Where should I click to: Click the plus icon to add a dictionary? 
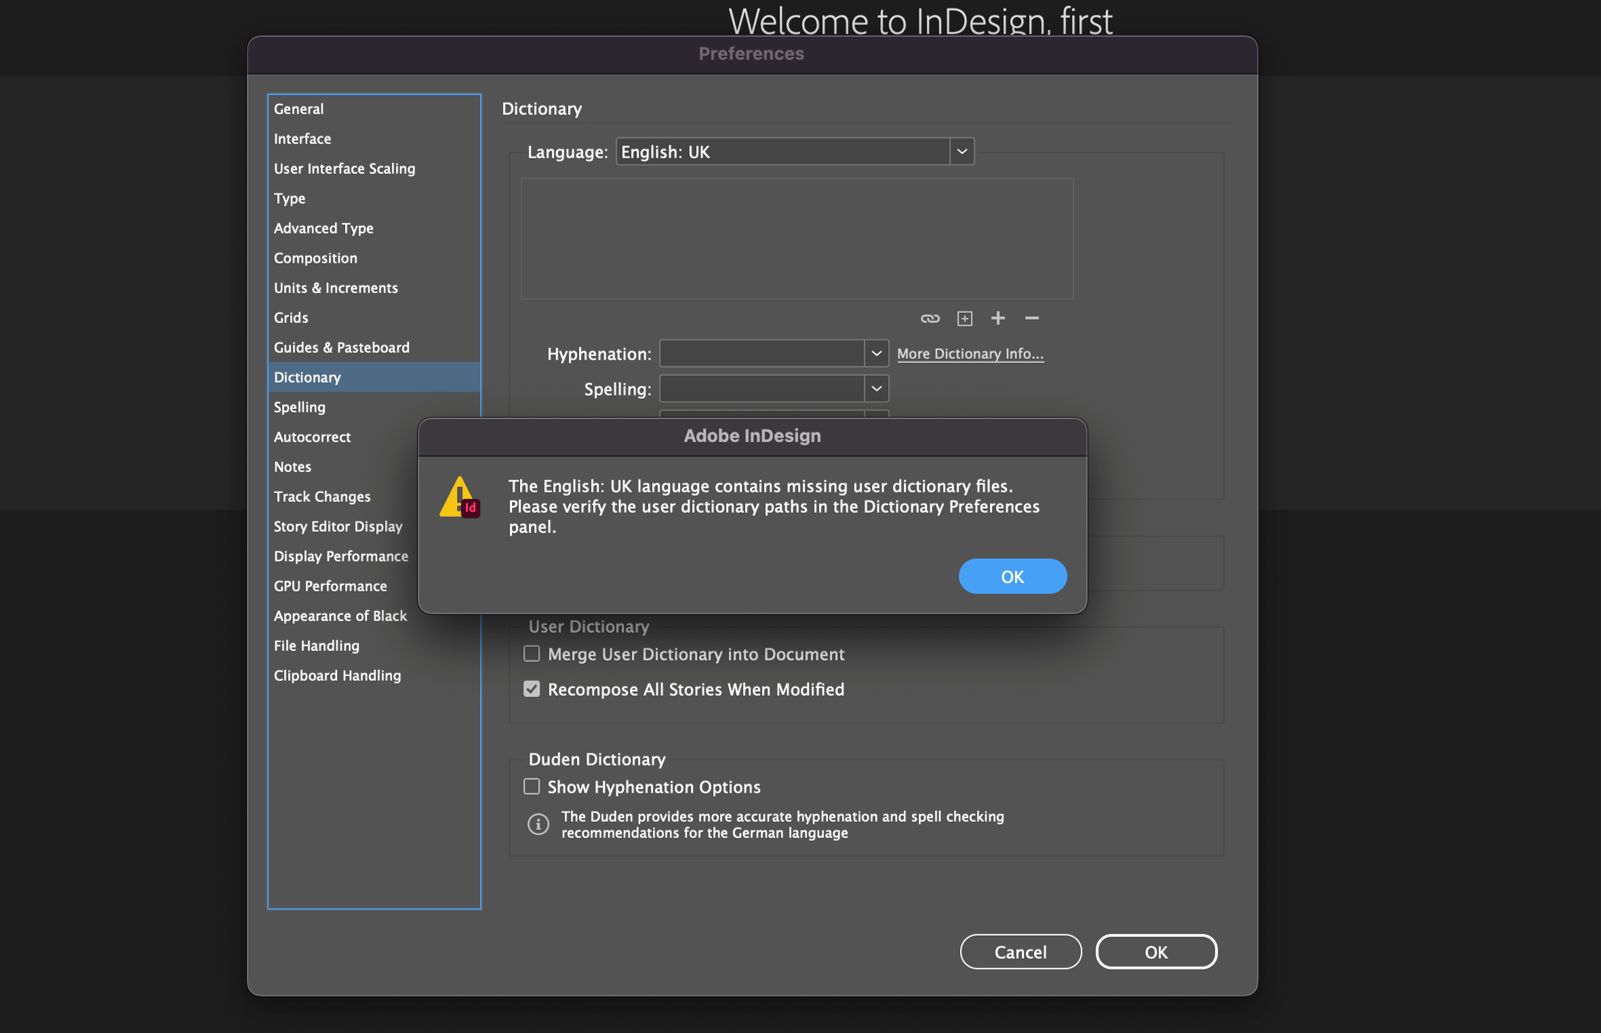point(998,318)
